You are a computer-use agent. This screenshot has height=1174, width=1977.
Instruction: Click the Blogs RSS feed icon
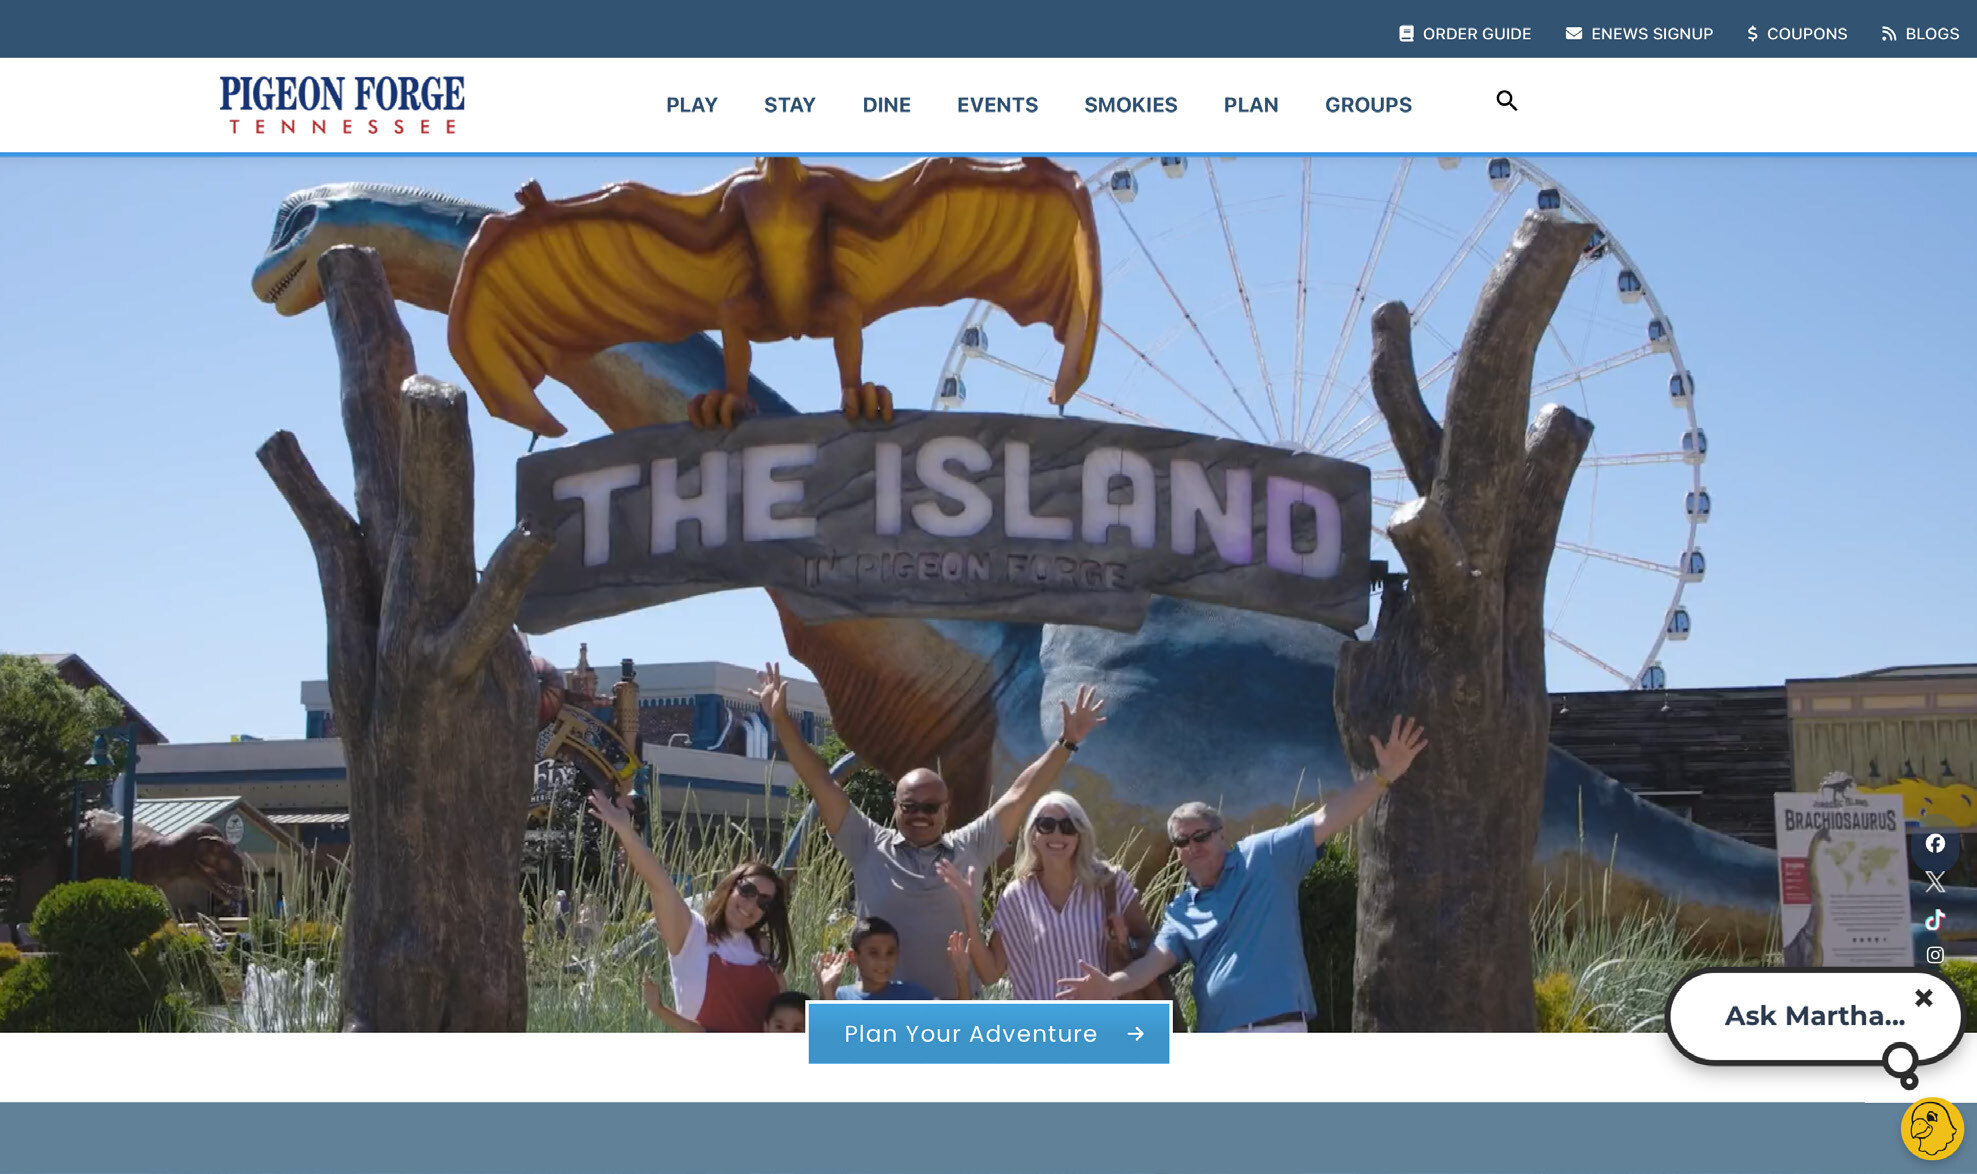1888,34
